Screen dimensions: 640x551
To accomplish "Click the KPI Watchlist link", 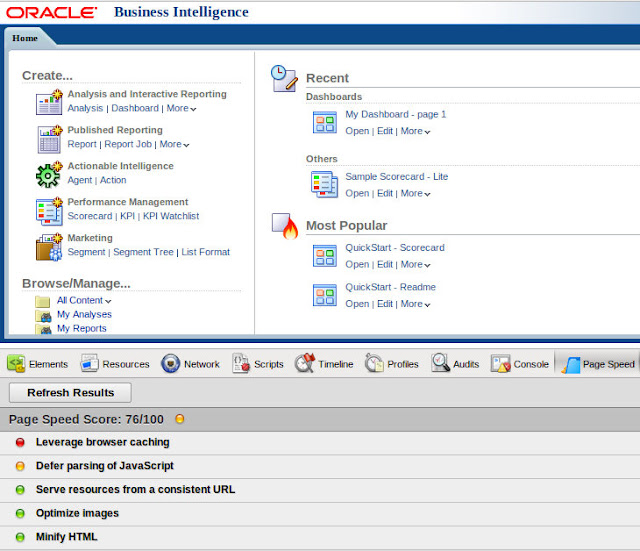I will coord(171,216).
